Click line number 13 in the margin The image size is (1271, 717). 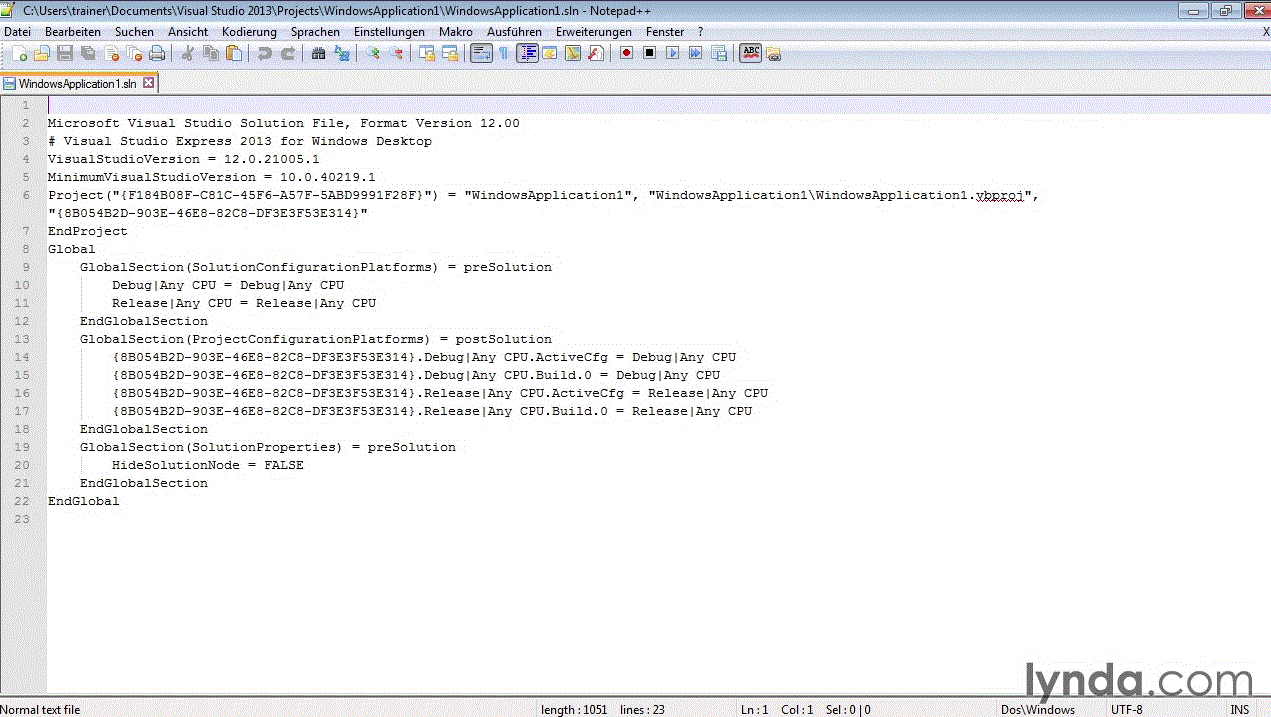22,339
